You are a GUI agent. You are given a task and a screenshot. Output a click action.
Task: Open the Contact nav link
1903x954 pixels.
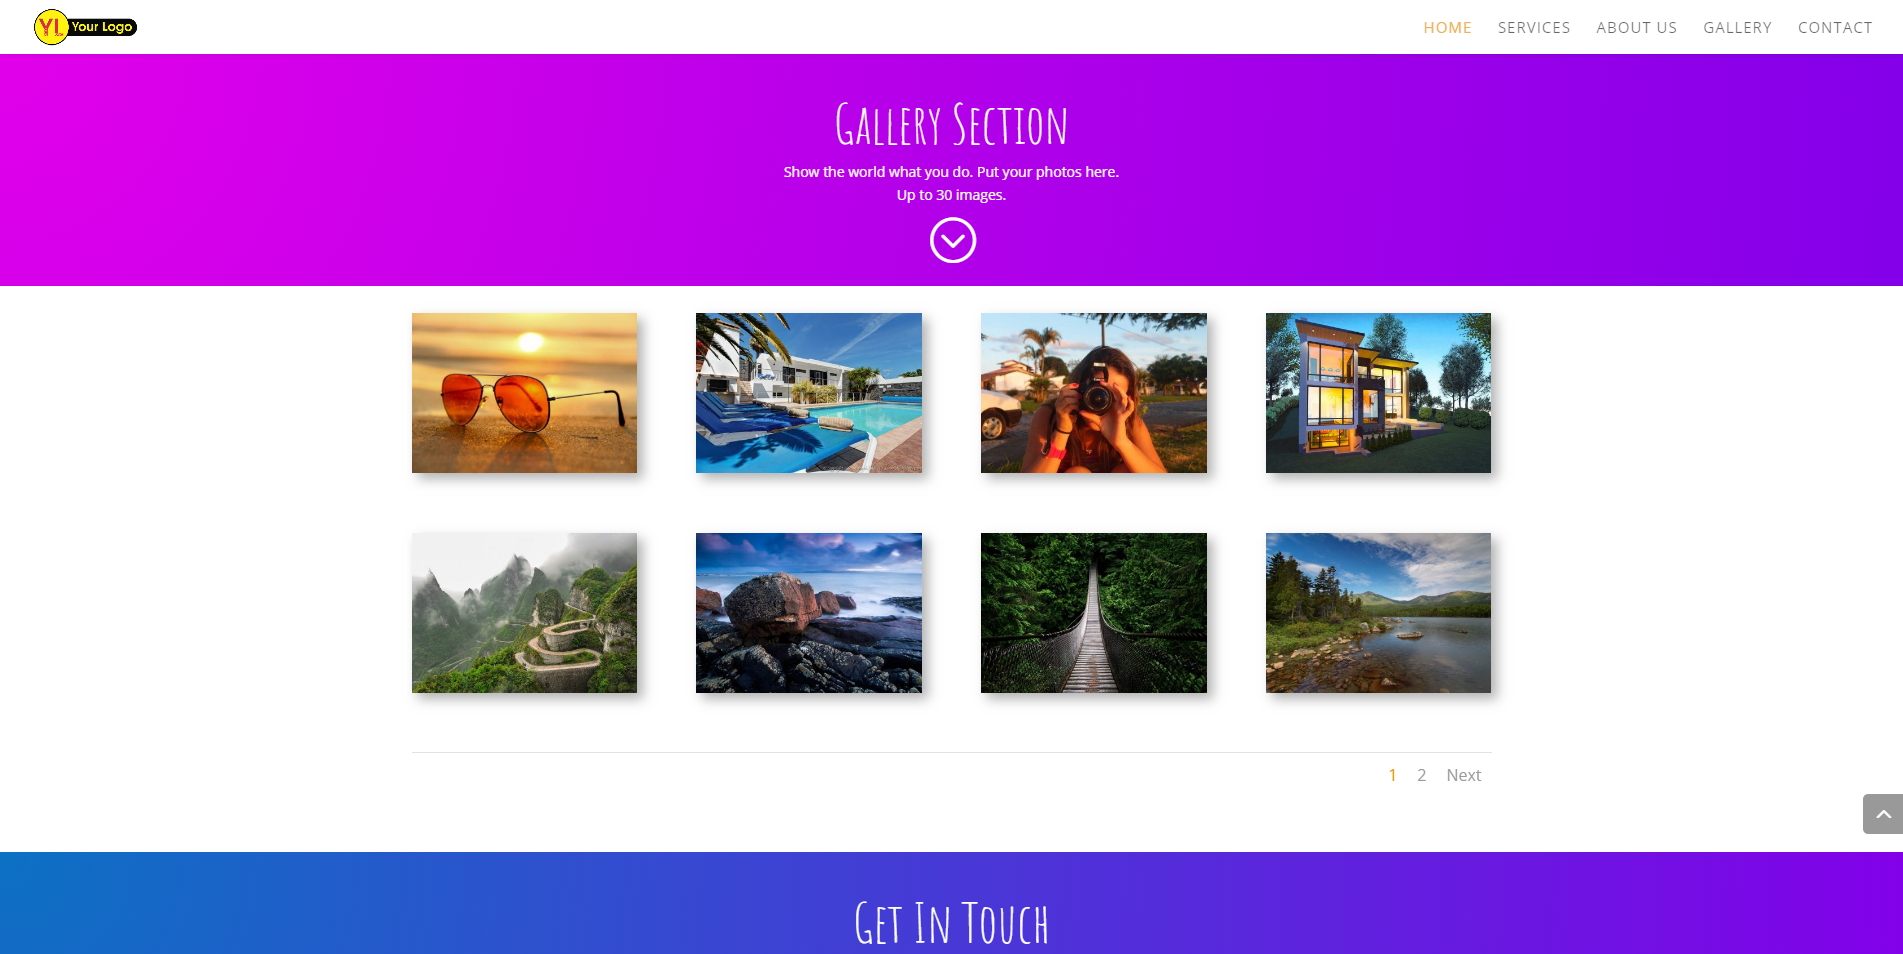(1834, 28)
